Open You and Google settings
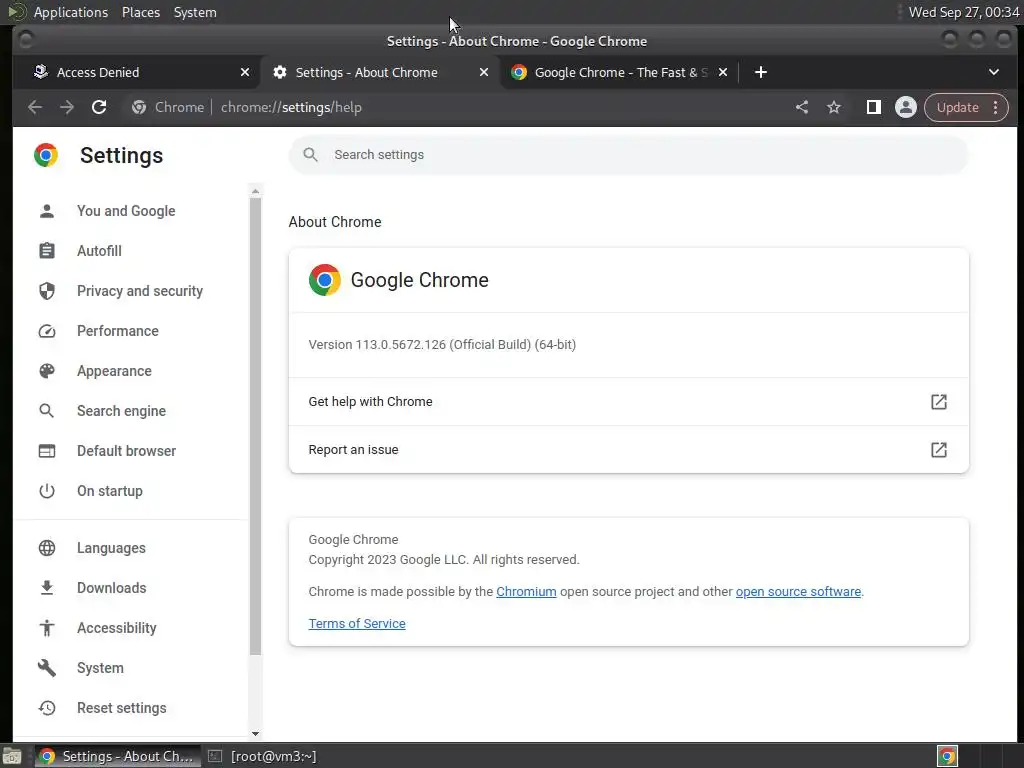The image size is (1024, 768). point(126,211)
